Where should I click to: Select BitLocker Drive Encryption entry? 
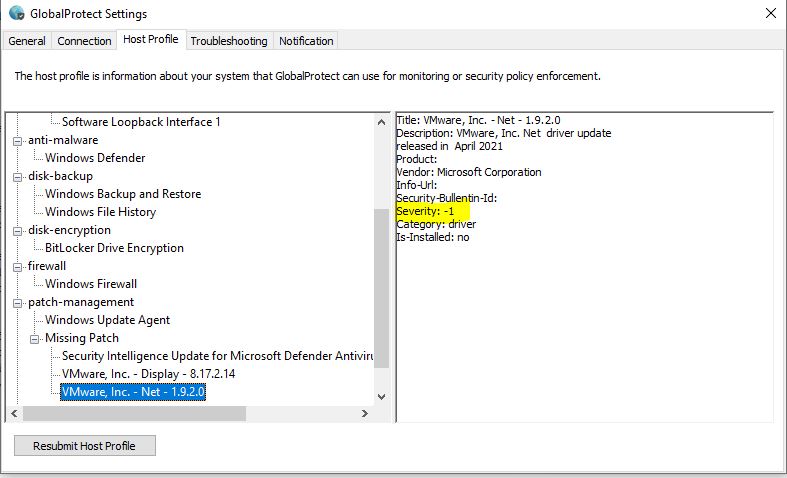114,248
